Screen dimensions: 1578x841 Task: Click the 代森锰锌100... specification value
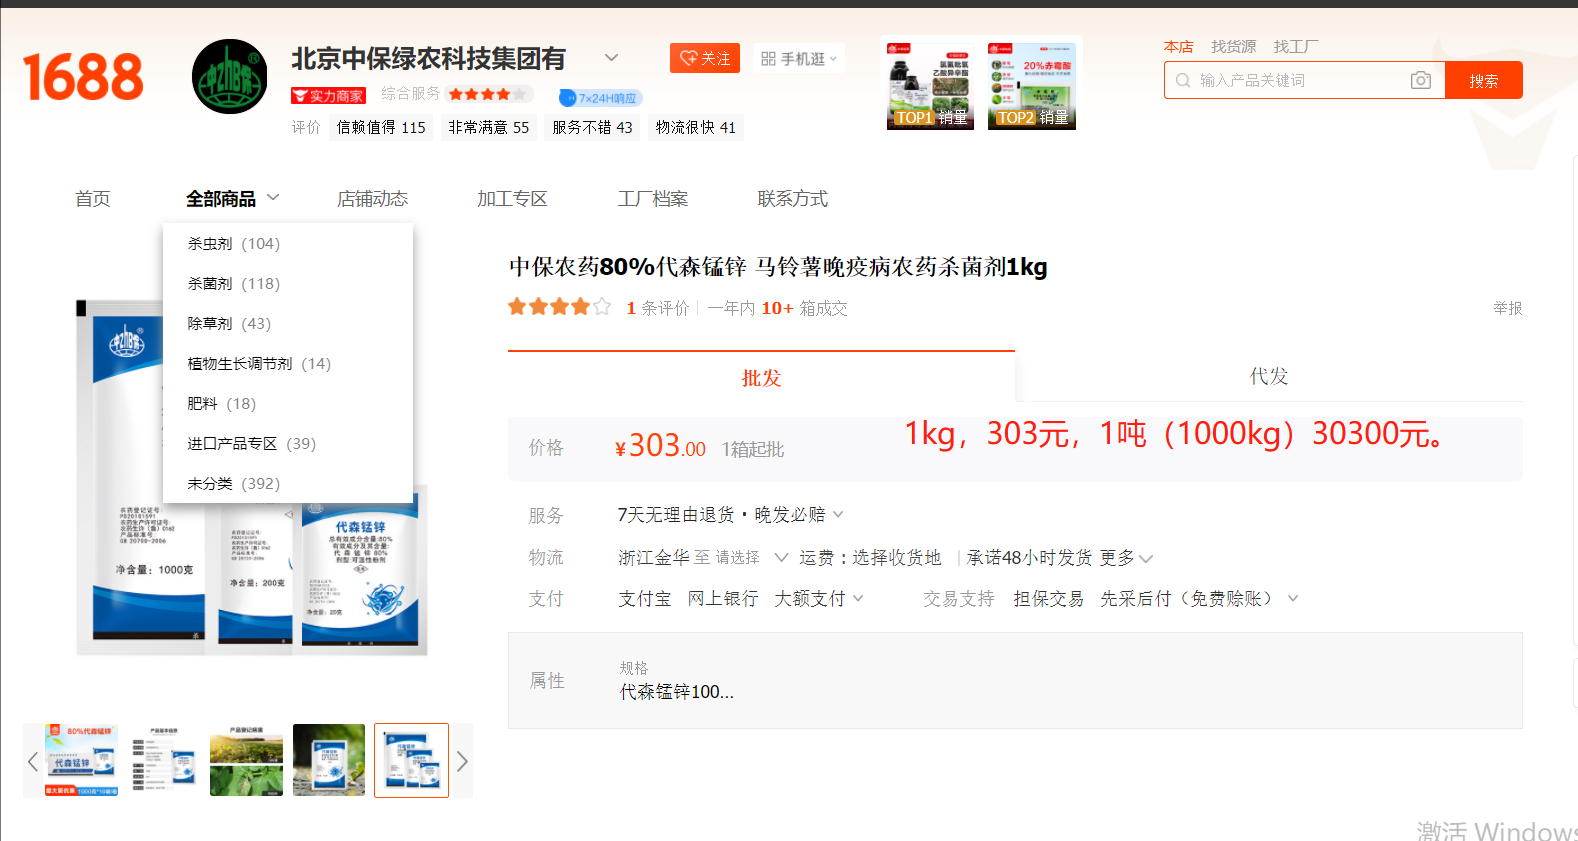coord(677,692)
